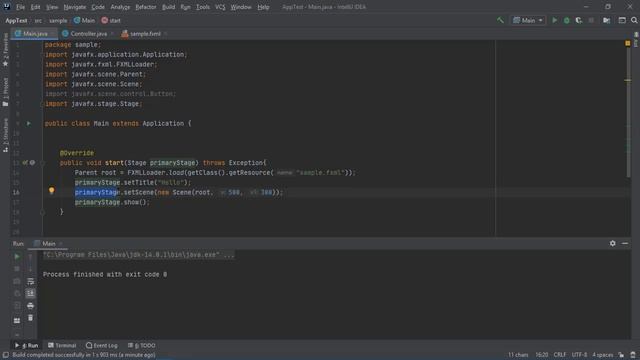The image size is (640, 360).
Task: Open the Refactor menu
Action: point(146,7)
